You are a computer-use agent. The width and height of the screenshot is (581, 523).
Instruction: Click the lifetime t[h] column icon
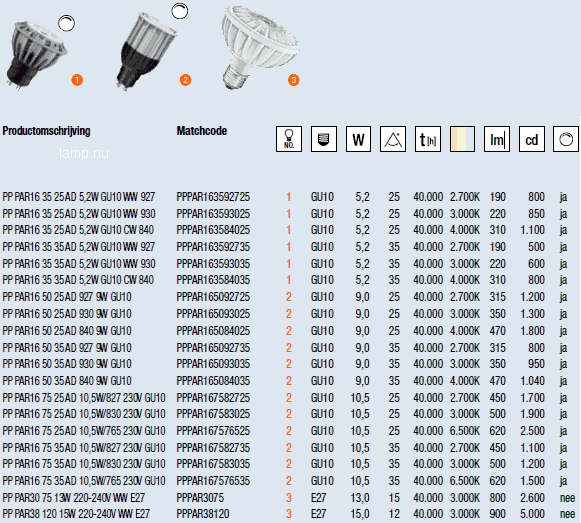pyautogui.click(x=428, y=139)
